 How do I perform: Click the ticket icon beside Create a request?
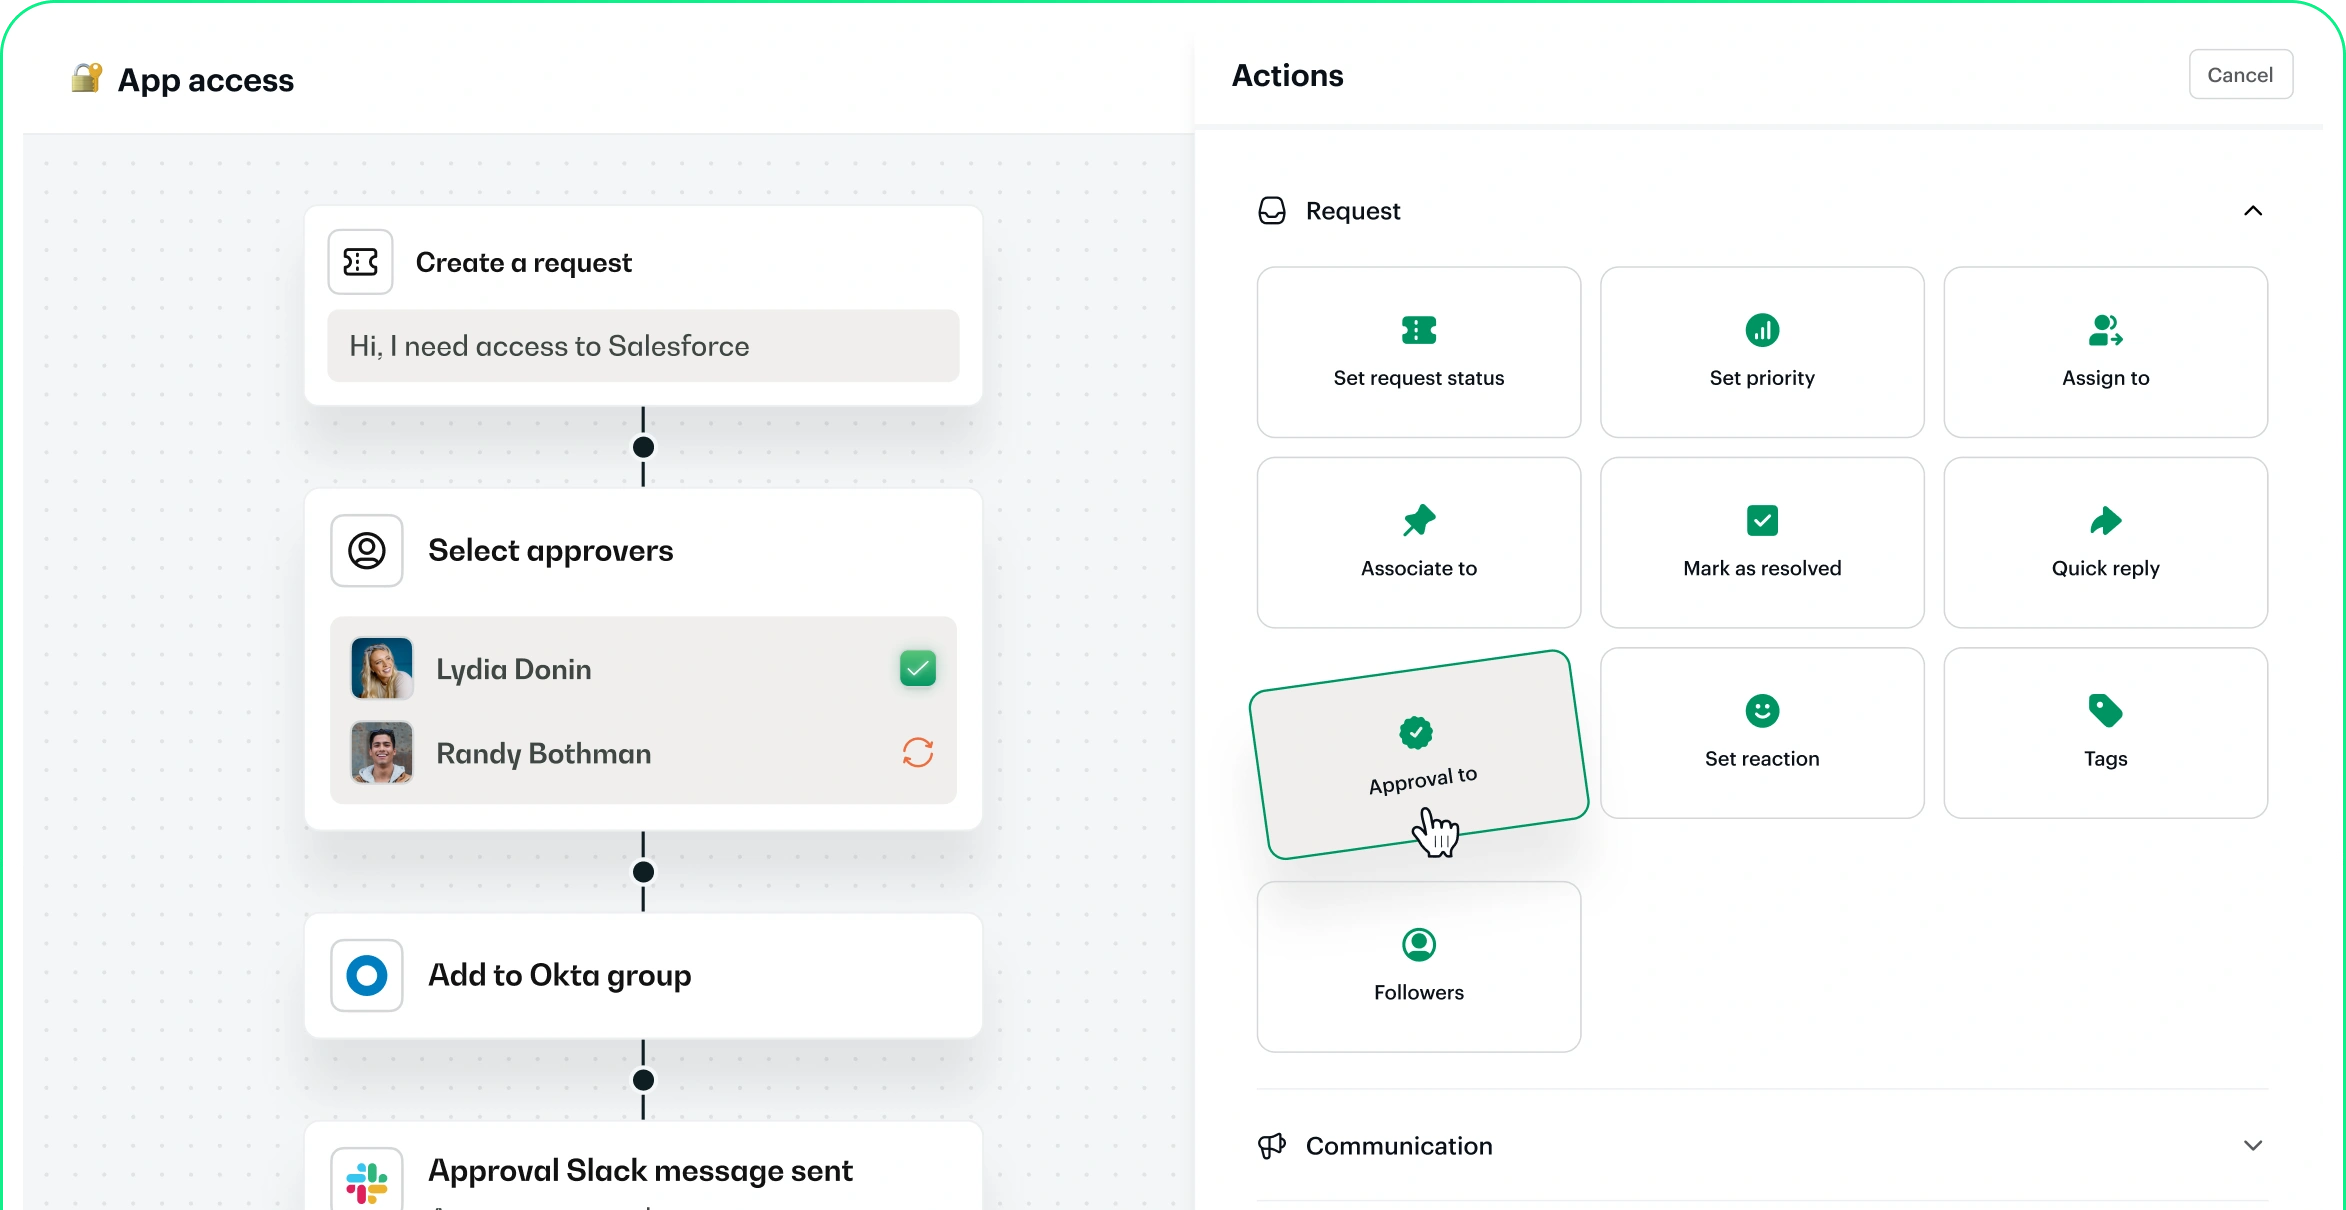pyautogui.click(x=359, y=261)
